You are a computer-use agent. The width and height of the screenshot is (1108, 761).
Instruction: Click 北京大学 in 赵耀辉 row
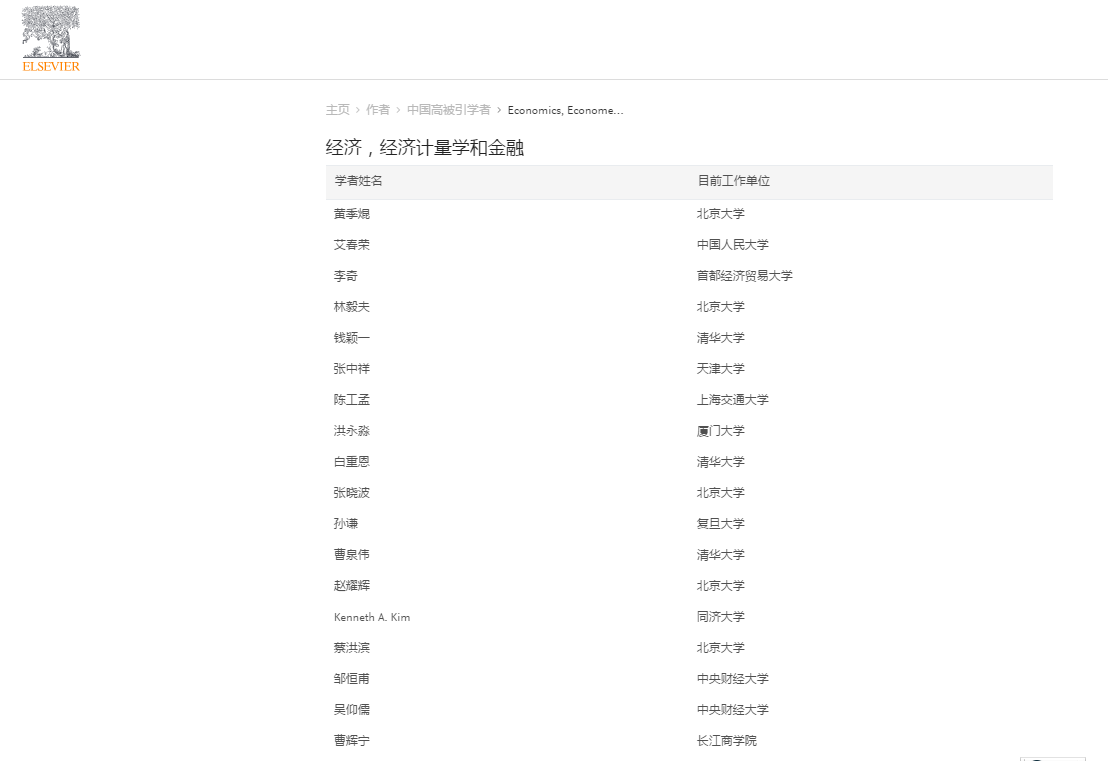coord(721,586)
